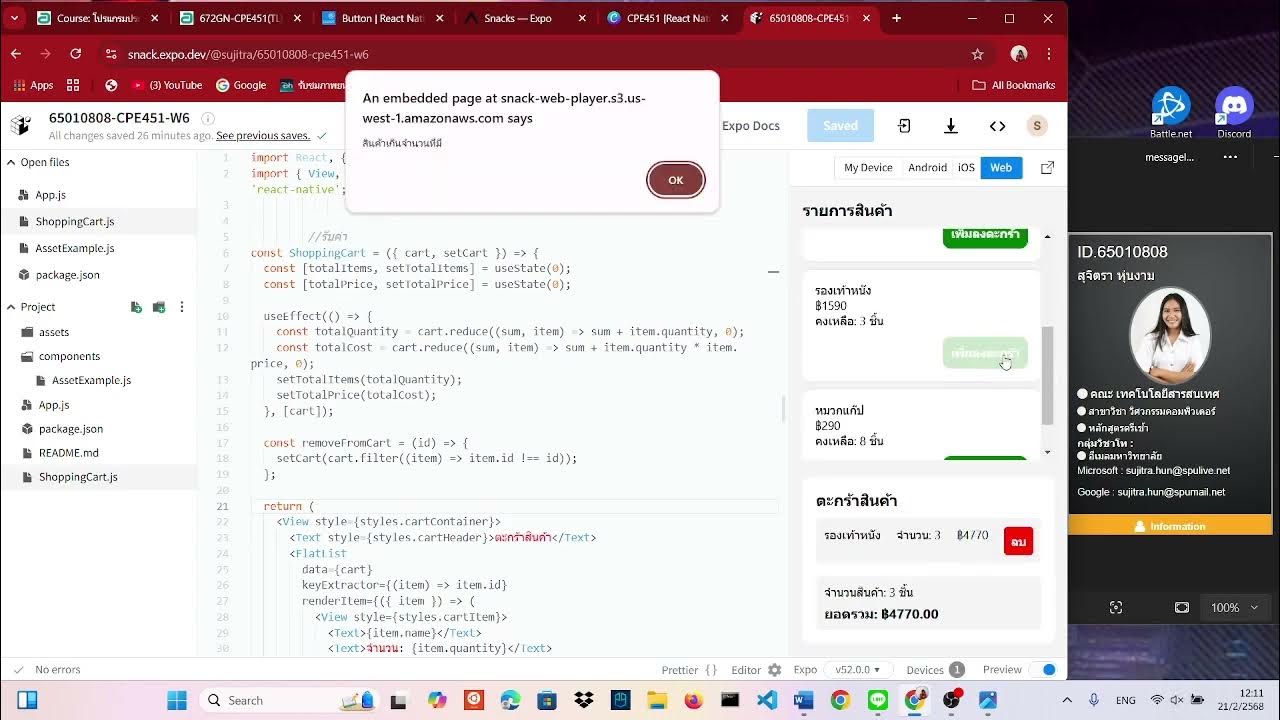Viewport: 1280px width, 720px height.
Task: Click the Saved button
Action: tap(840, 126)
